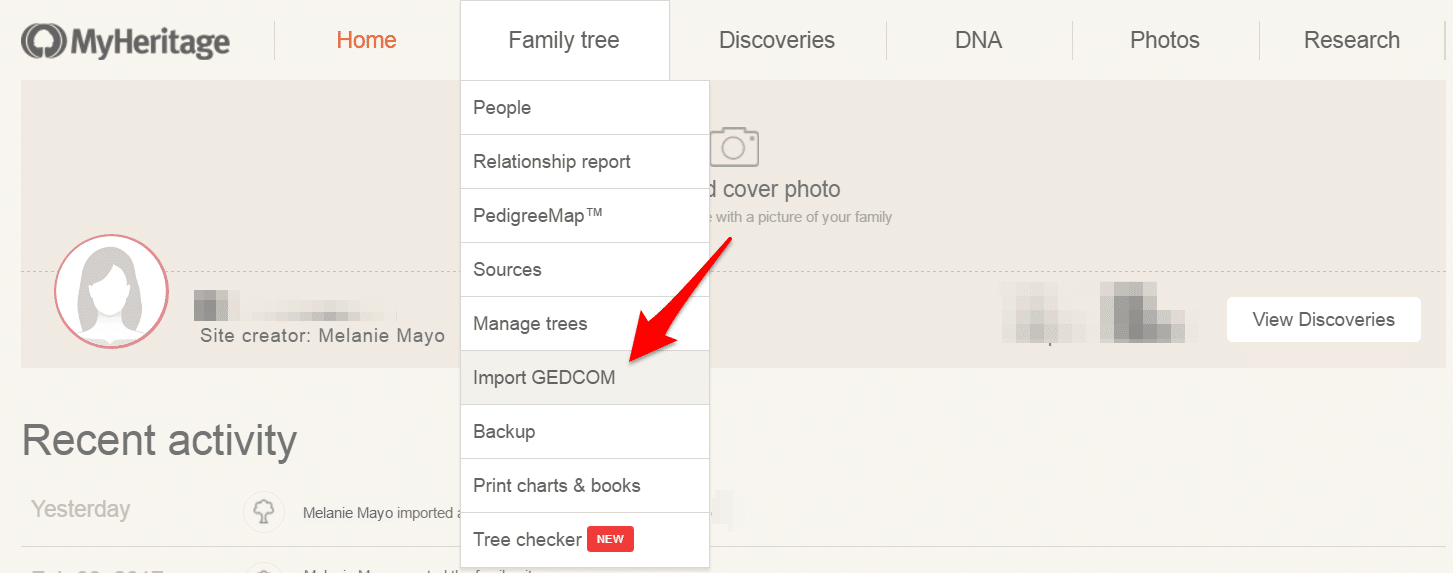Click the NEW badge next to Tree checker
Viewport: 1453px width, 573px height.
(610, 539)
